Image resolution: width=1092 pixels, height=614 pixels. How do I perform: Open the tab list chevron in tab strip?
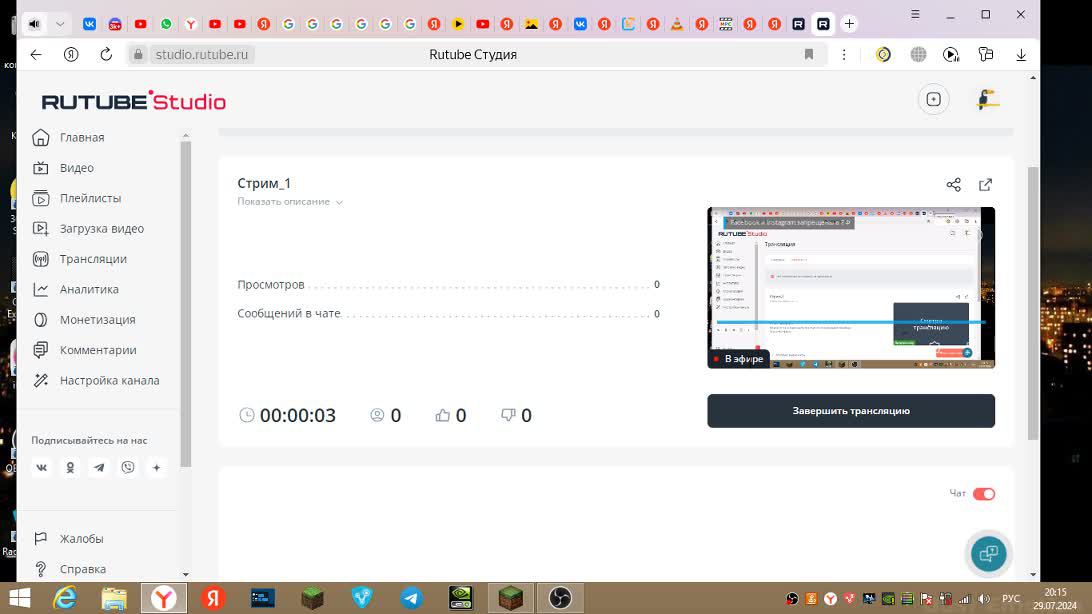[60, 24]
